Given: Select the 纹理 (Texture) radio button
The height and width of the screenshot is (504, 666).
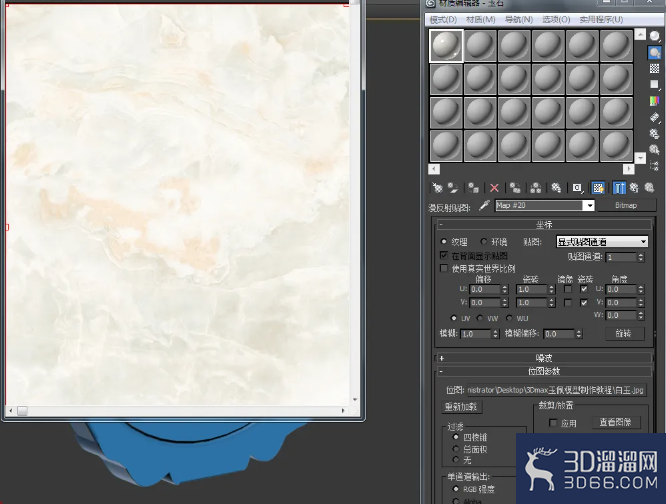Looking at the screenshot, I should (x=444, y=242).
